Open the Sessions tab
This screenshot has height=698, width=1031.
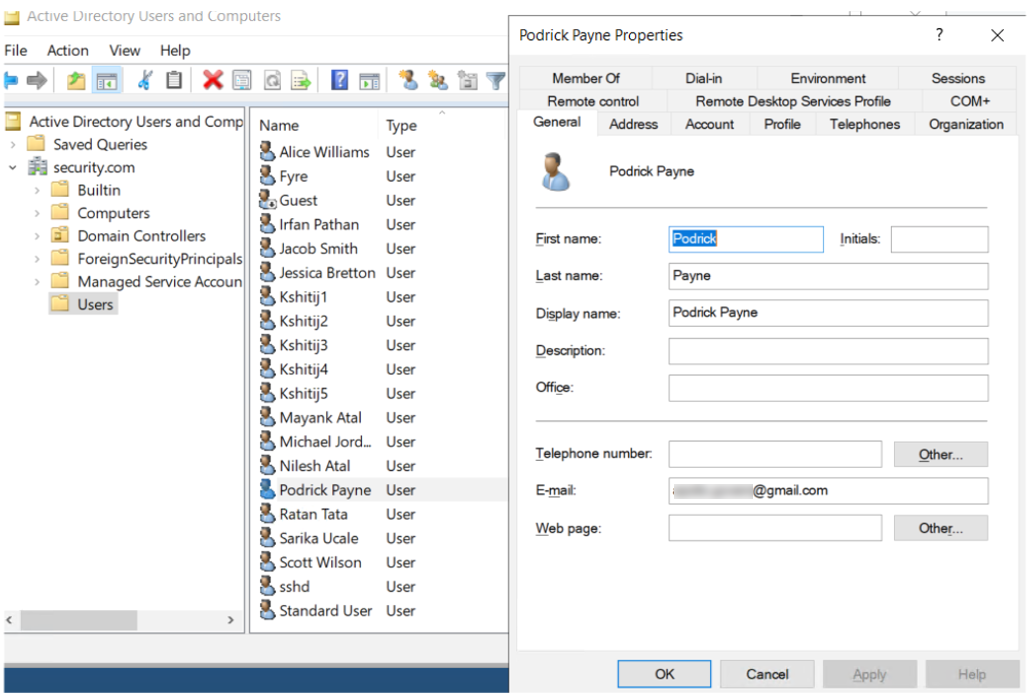click(958, 78)
